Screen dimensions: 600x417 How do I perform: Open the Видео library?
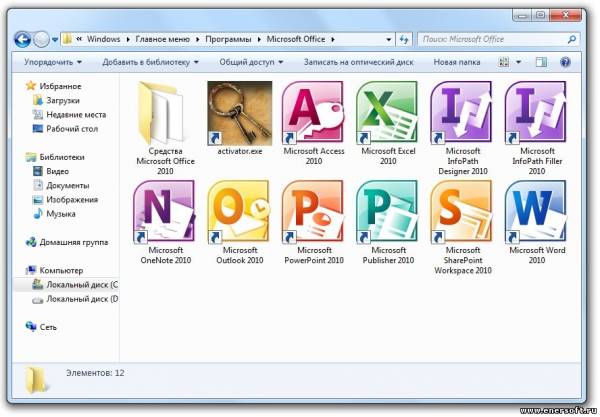[57, 171]
